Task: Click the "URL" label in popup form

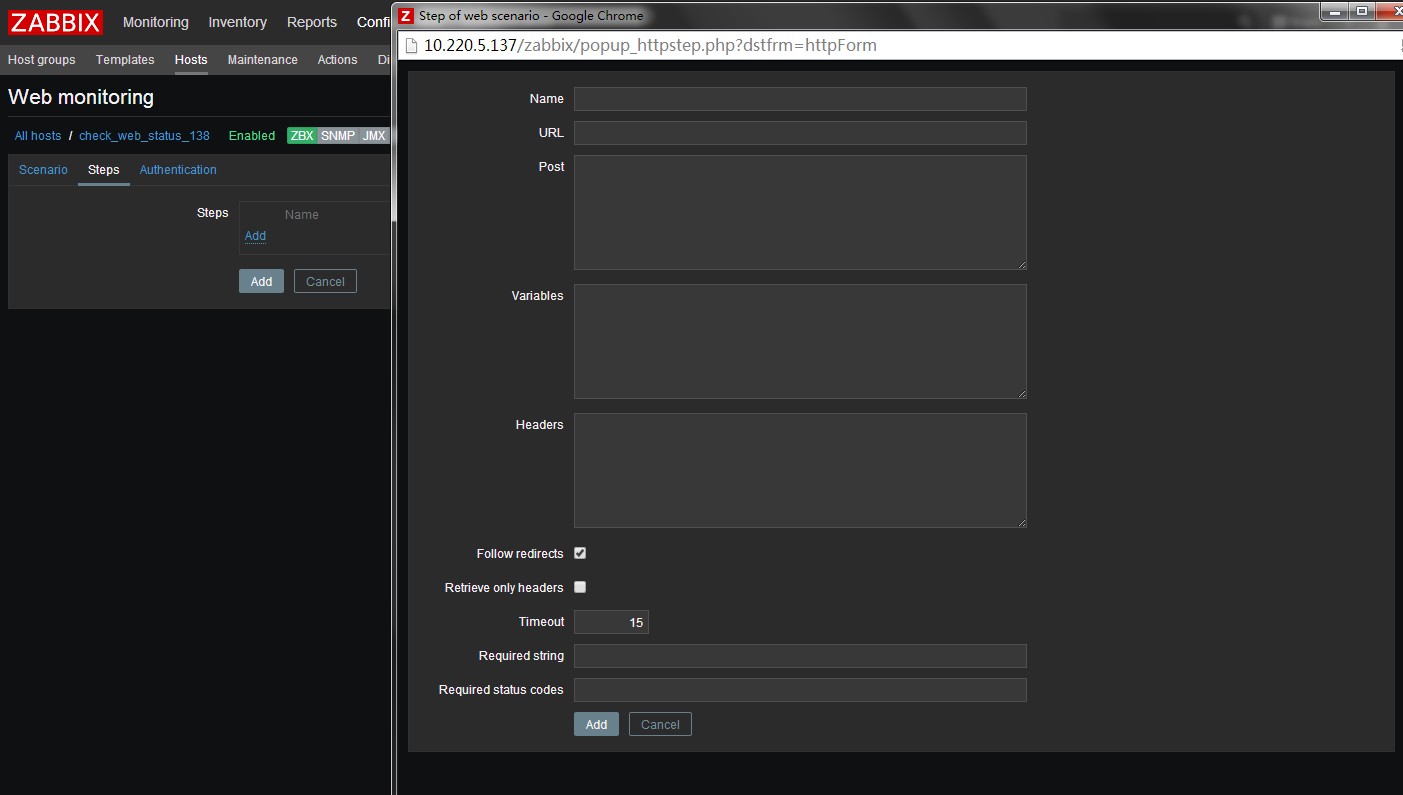Action: (551, 133)
